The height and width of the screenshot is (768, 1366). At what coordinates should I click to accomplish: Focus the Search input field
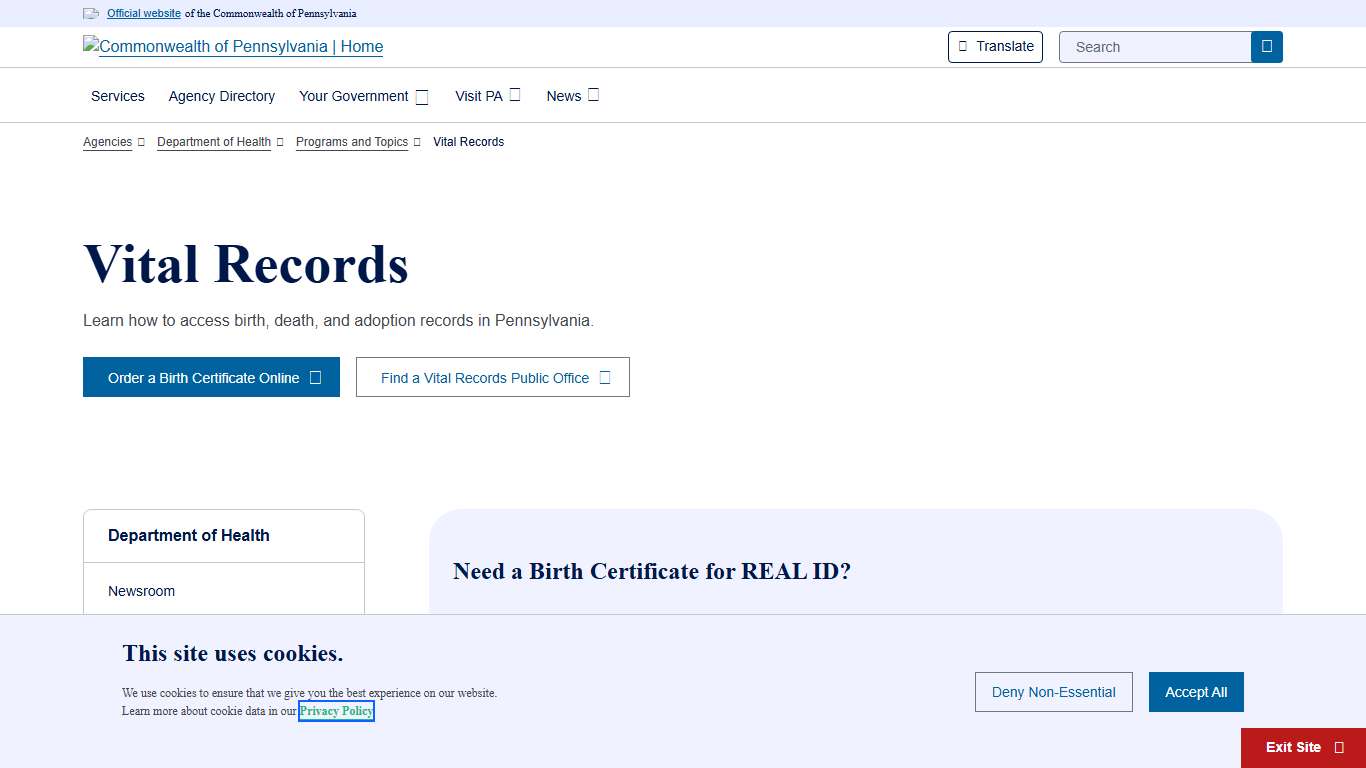[x=1155, y=47]
